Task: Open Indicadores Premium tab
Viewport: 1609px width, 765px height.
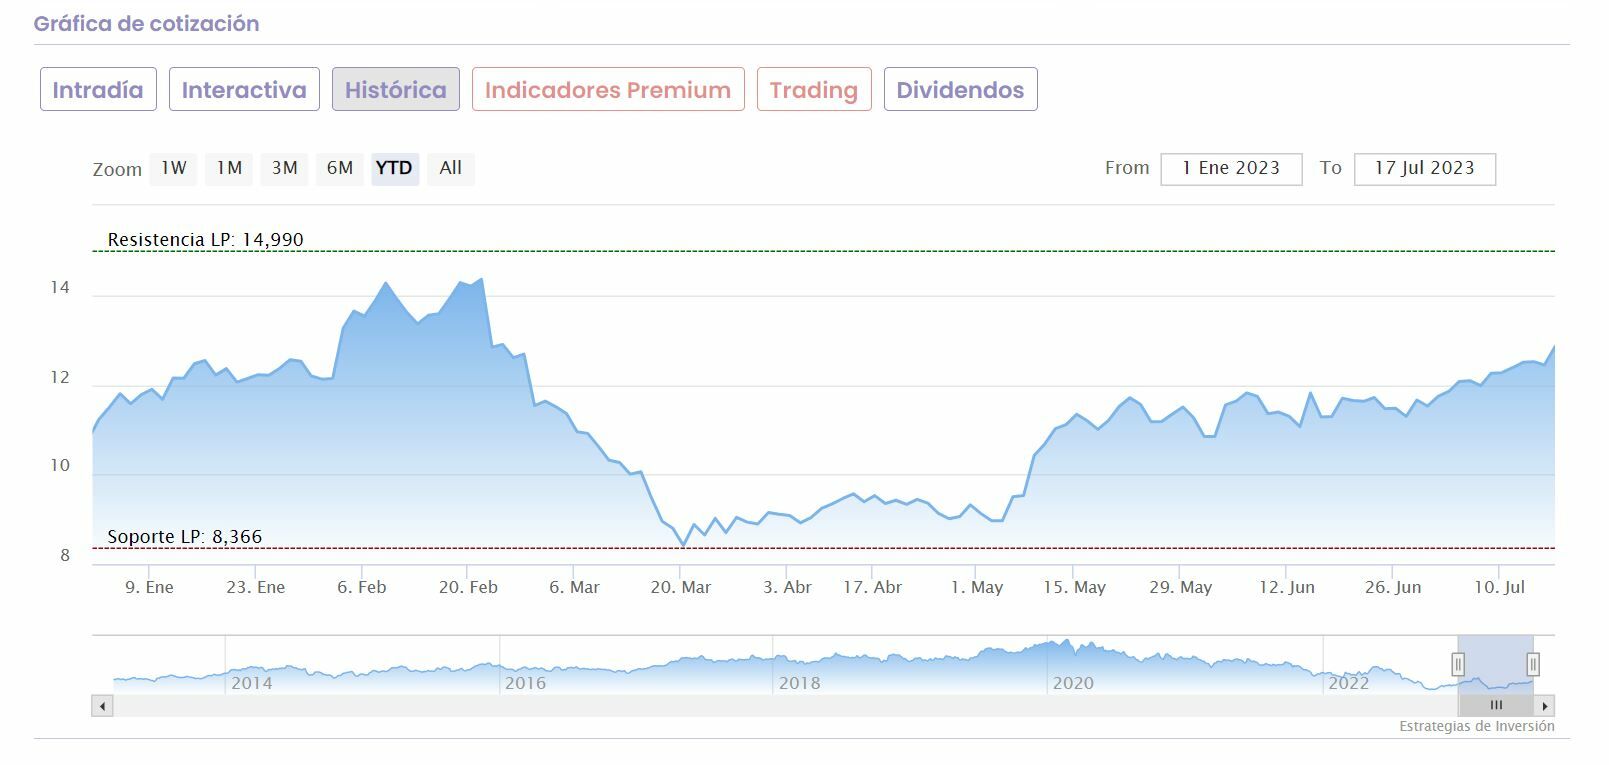Action: (608, 90)
